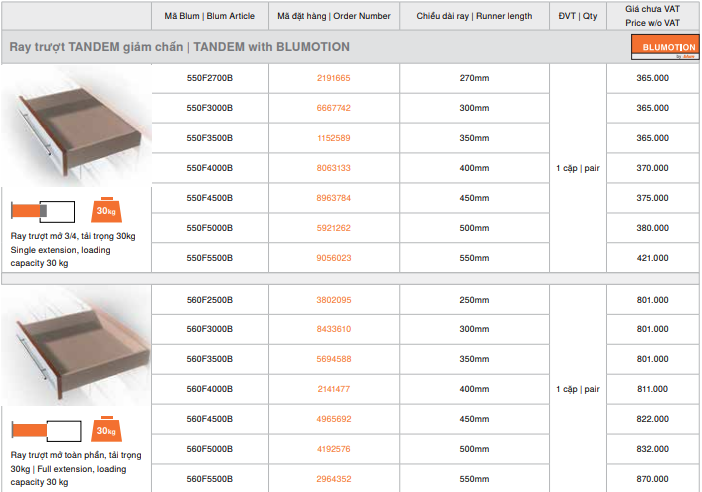Select order number 2964352

pos(334,479)
